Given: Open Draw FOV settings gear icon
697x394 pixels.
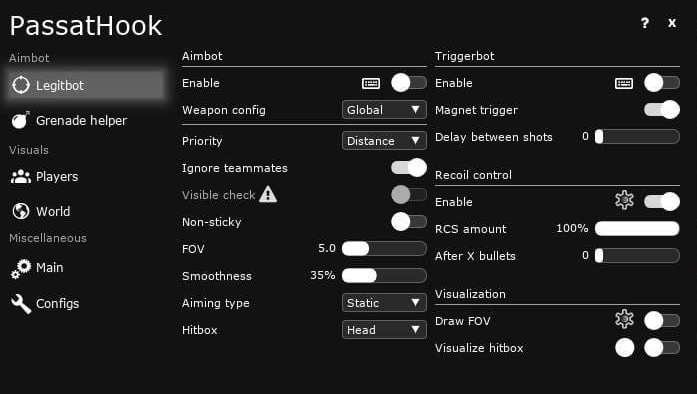Looking at the screenshot, I should tap(624, 319).
